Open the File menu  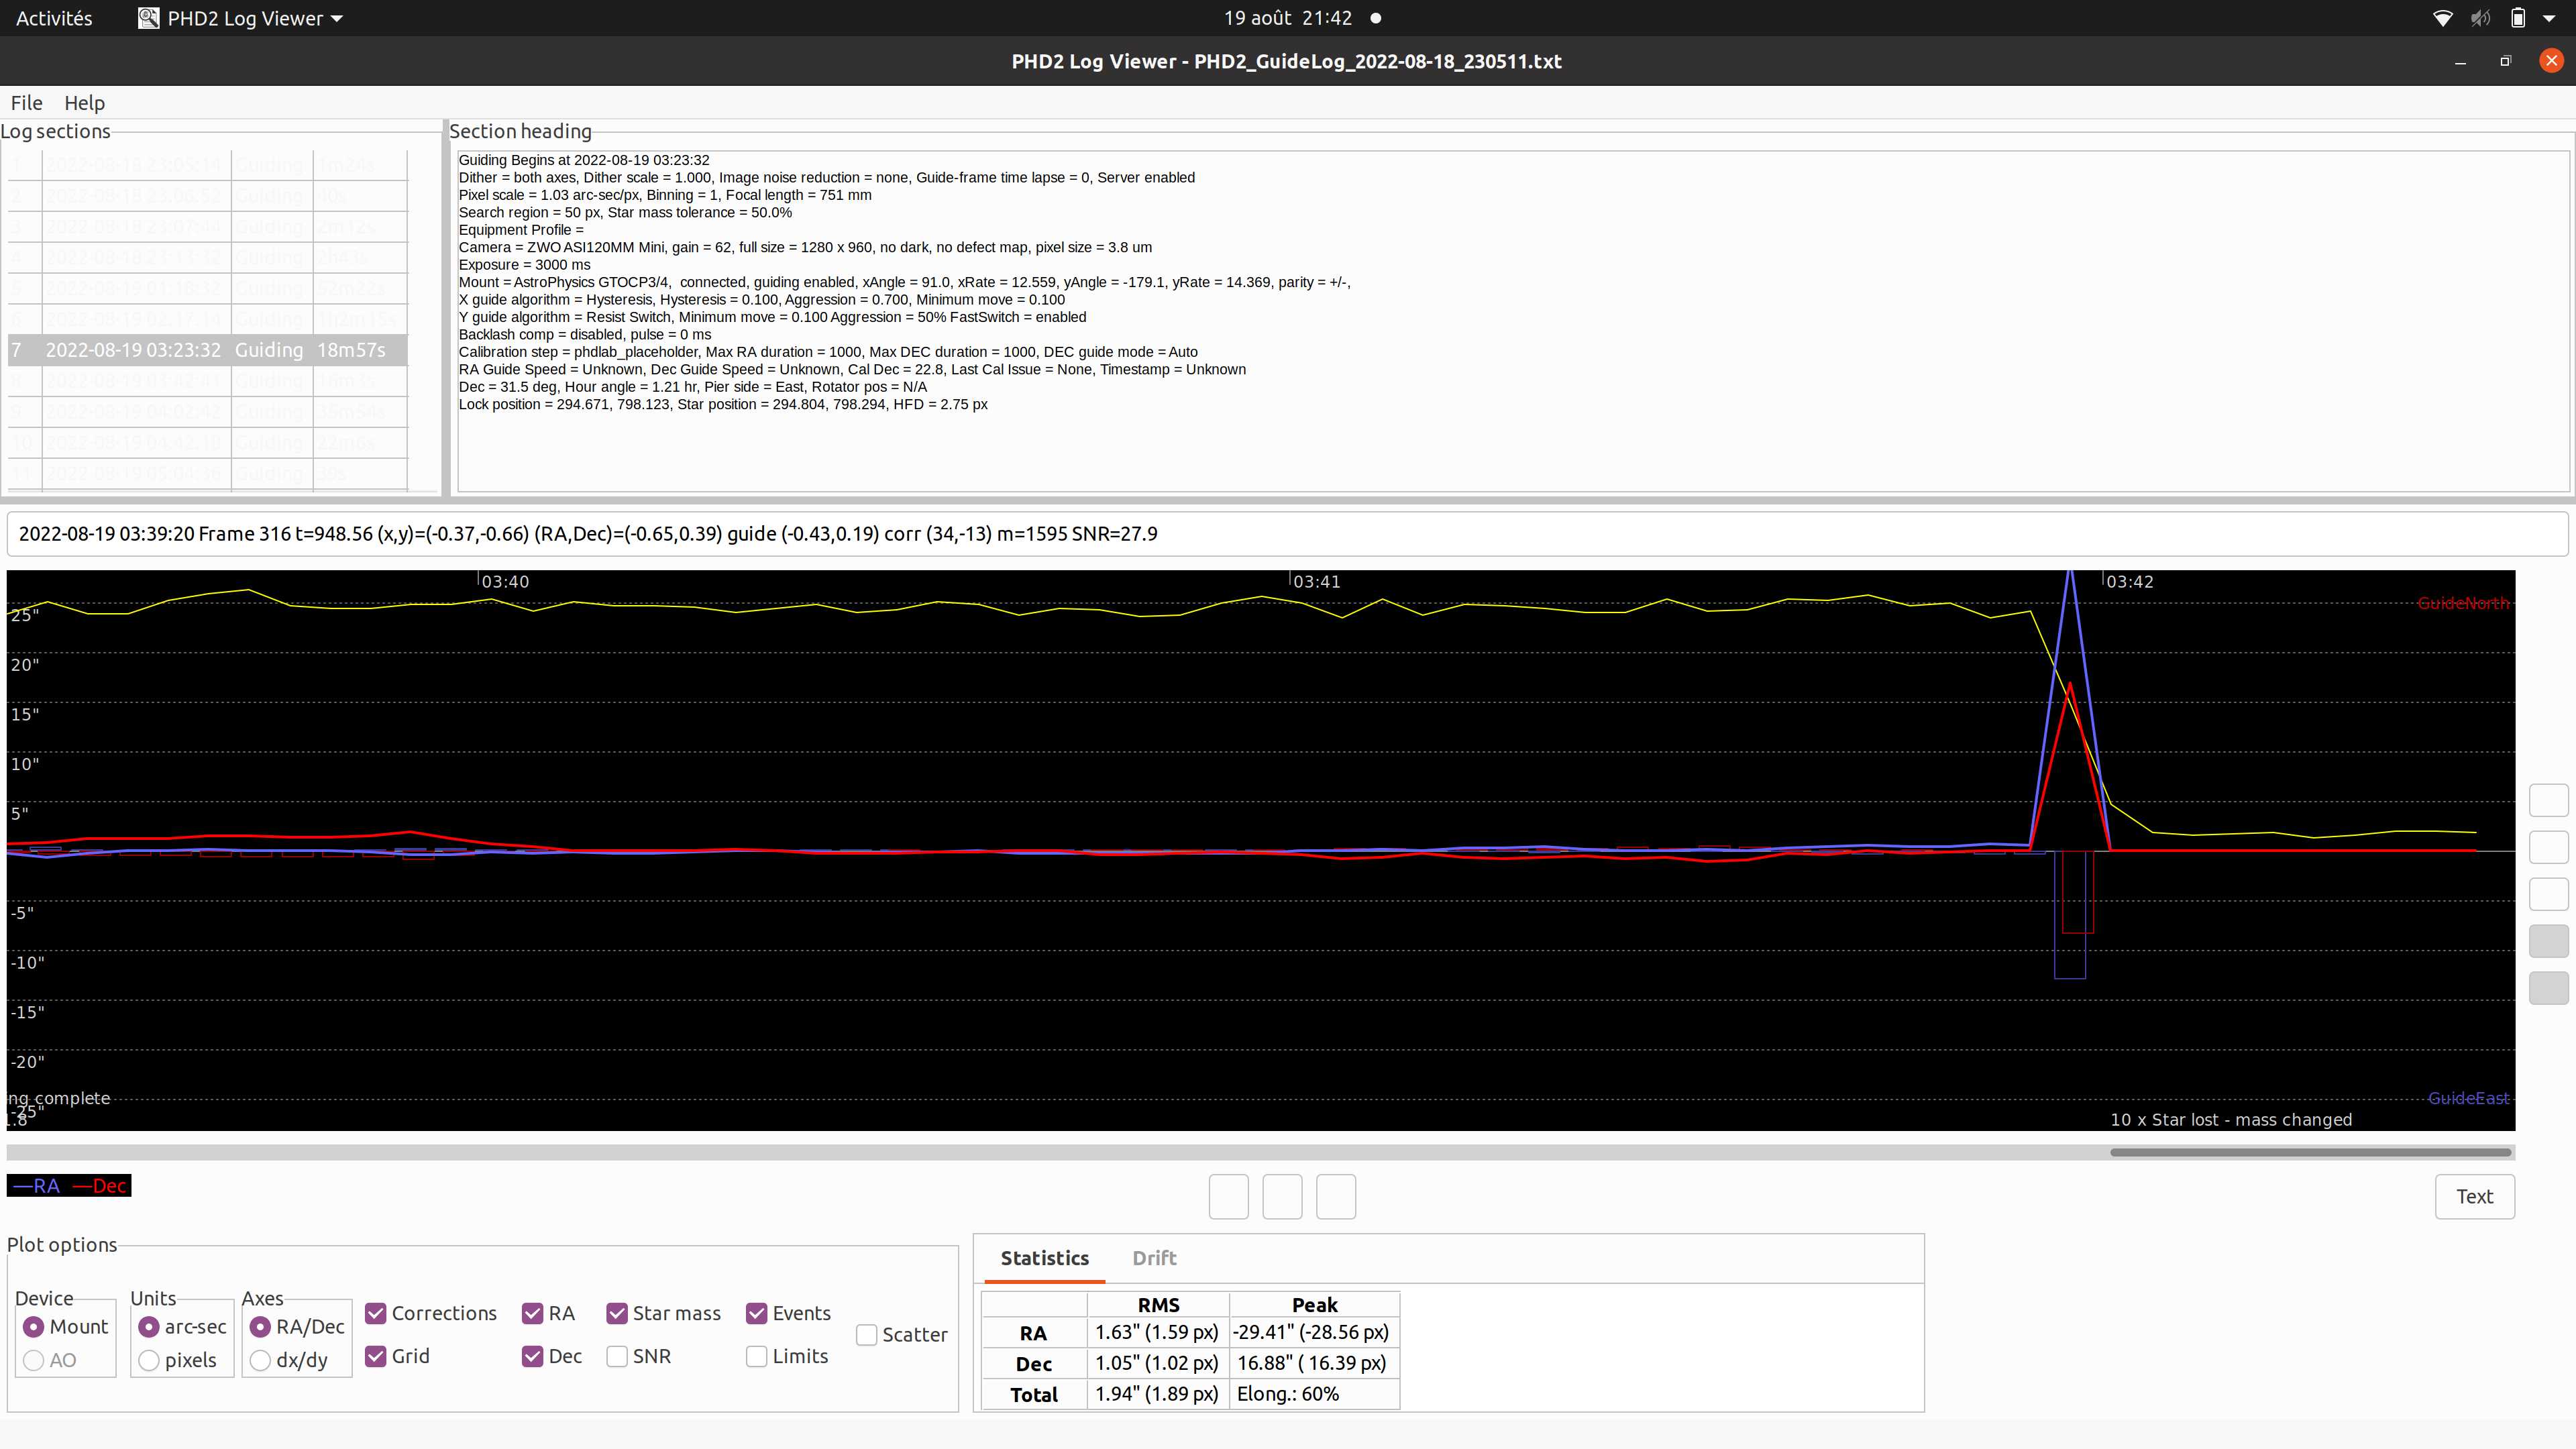coord(26,103)
